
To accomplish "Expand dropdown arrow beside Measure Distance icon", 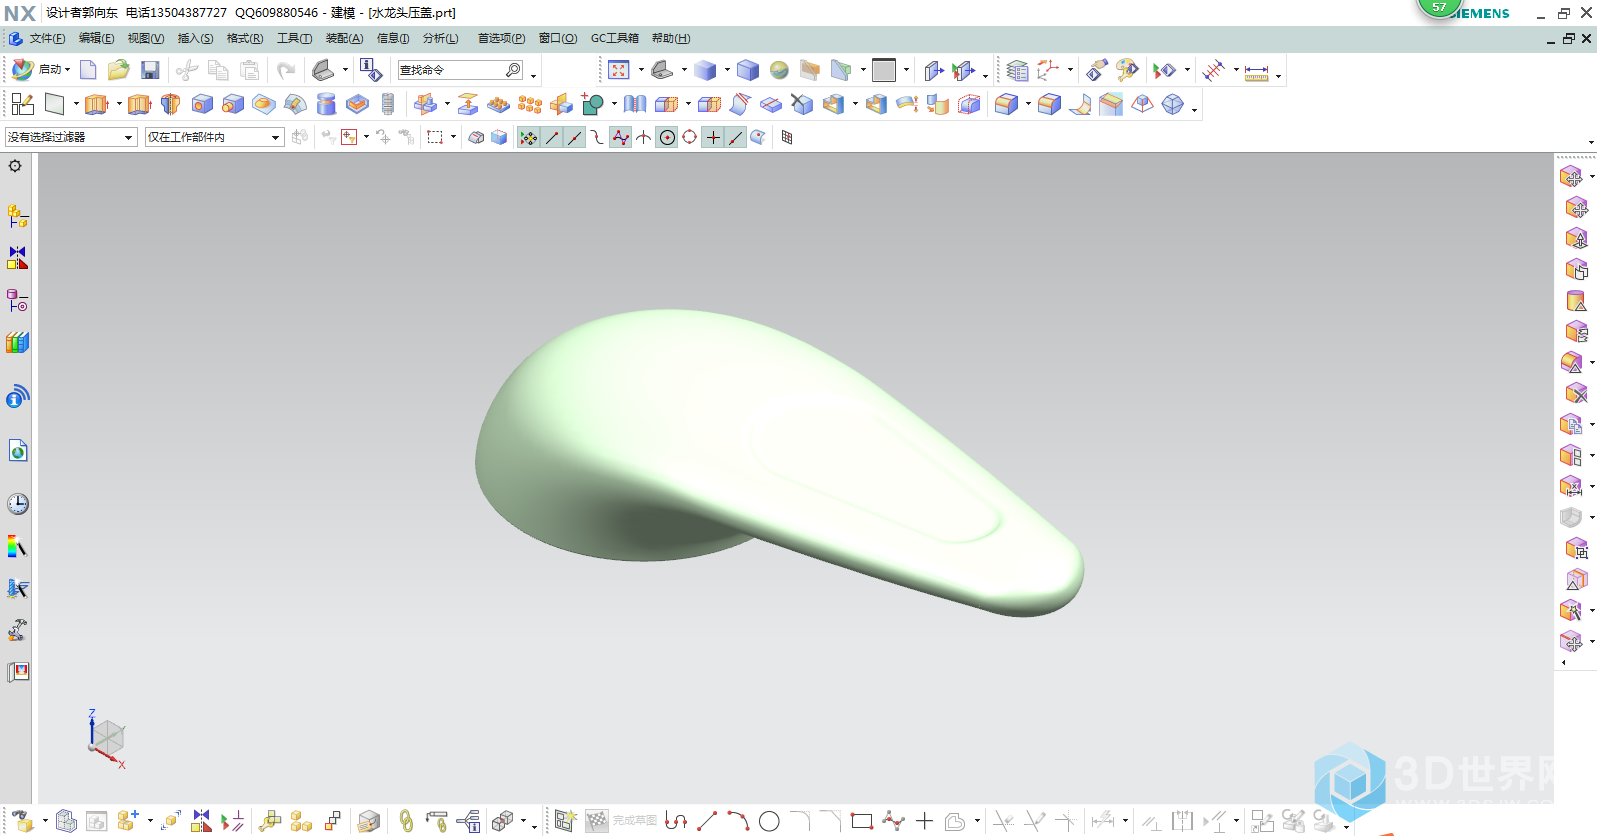I will (1278, 74).
